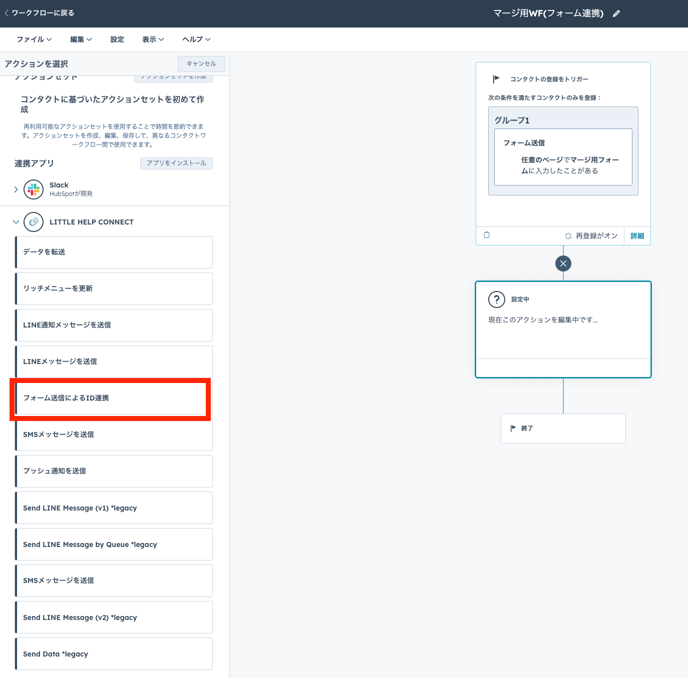Open the ファイル dropdown menu

click(34, 39)
